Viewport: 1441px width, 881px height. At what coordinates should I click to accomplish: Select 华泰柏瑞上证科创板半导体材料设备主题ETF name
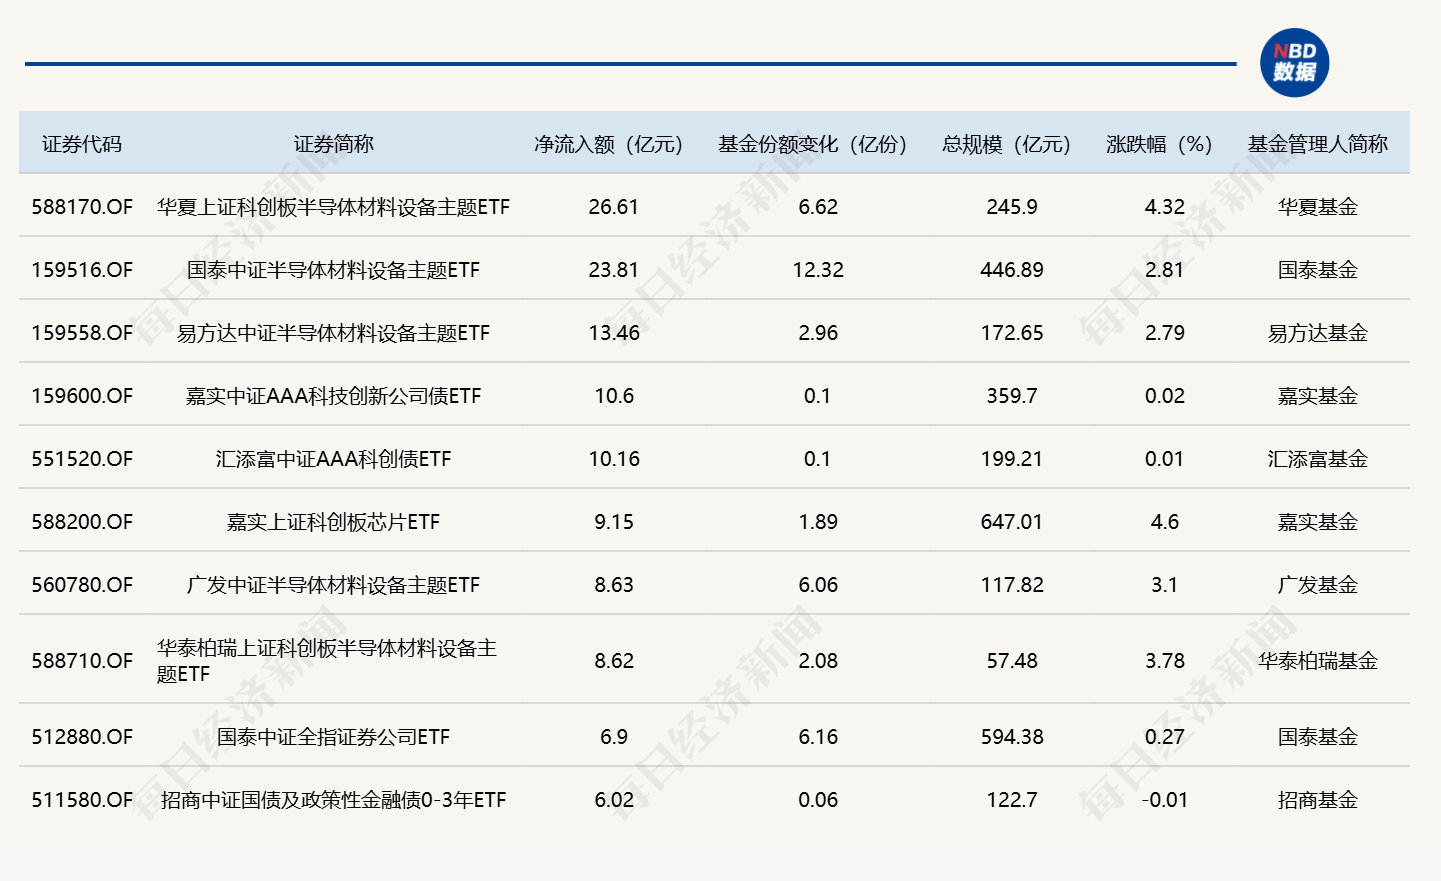pos(327,661)
